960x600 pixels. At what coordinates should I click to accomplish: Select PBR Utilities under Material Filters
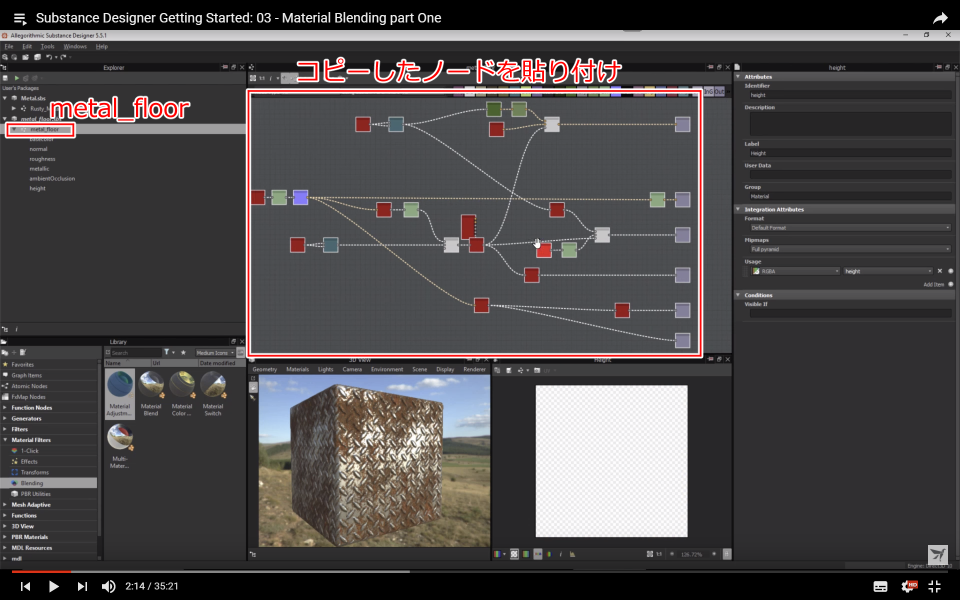(36, 494)
